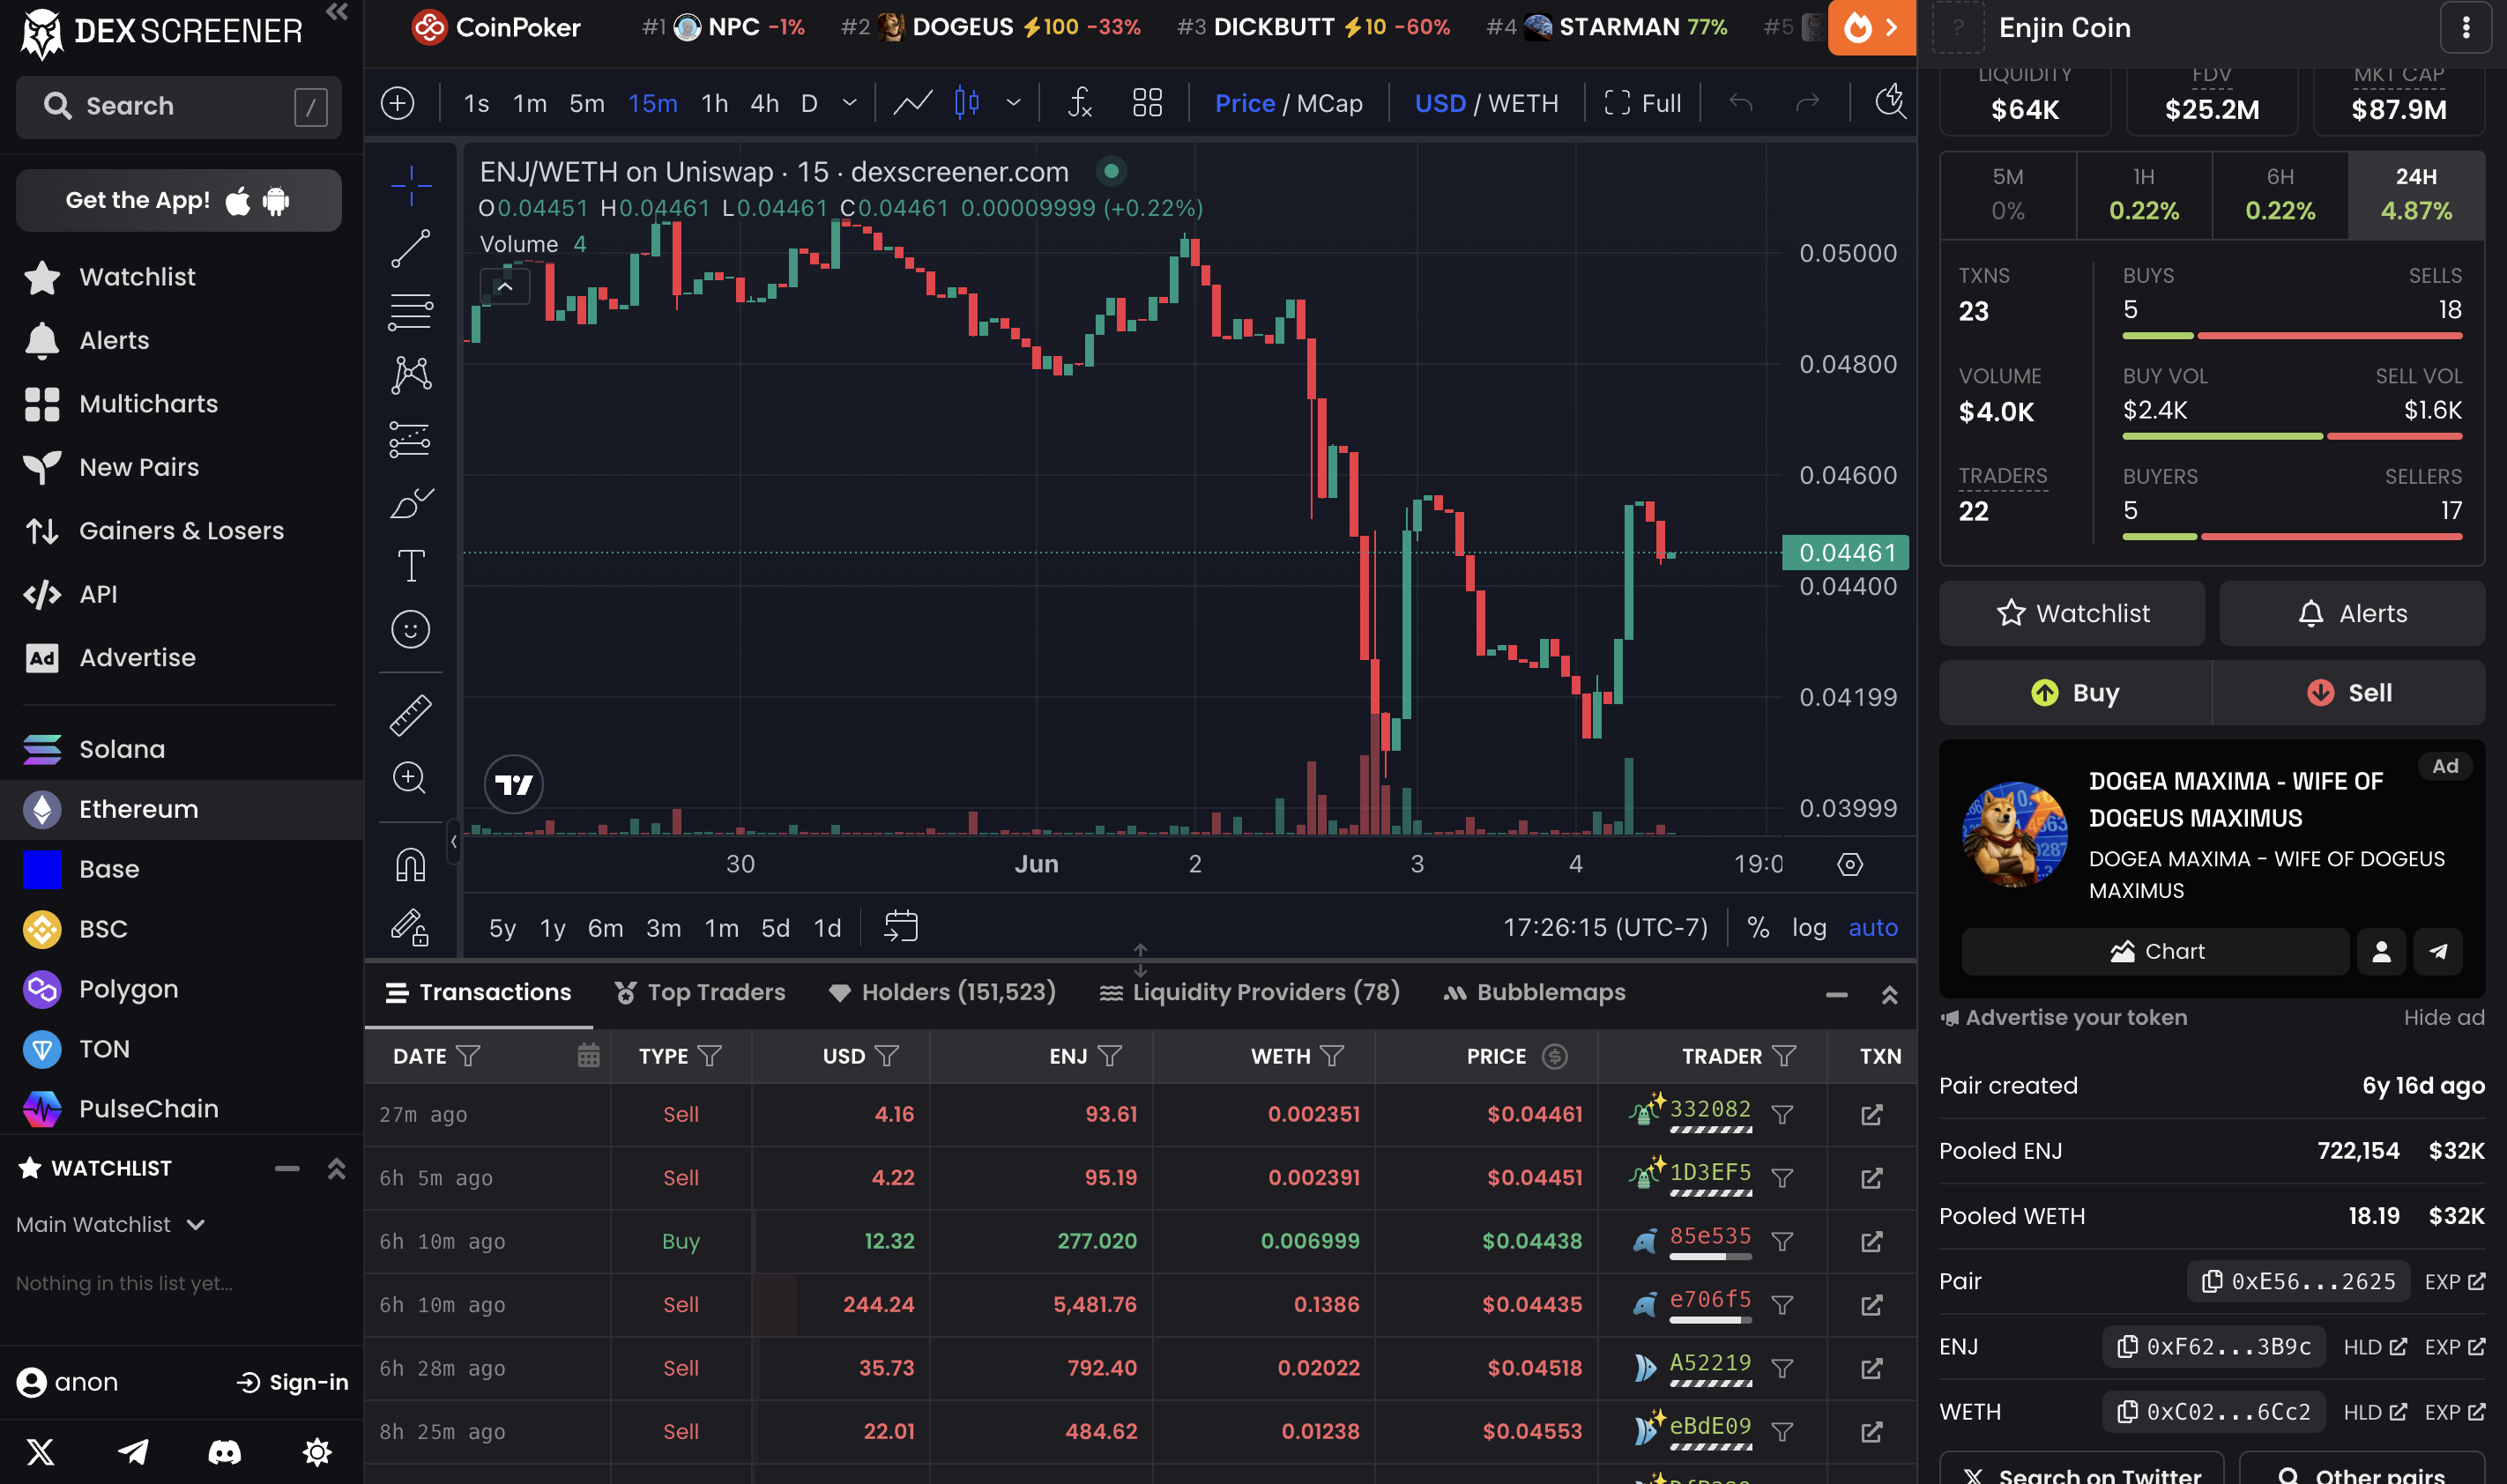Open the DOGEA MAXIMA ad thumbnail
This screenshot has width=2507, height=1484.
2014,834
